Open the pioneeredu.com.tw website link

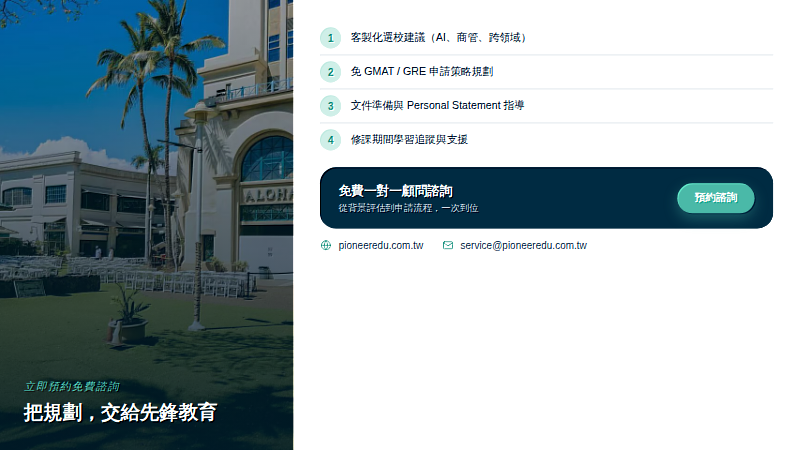[x=381, y=245]
